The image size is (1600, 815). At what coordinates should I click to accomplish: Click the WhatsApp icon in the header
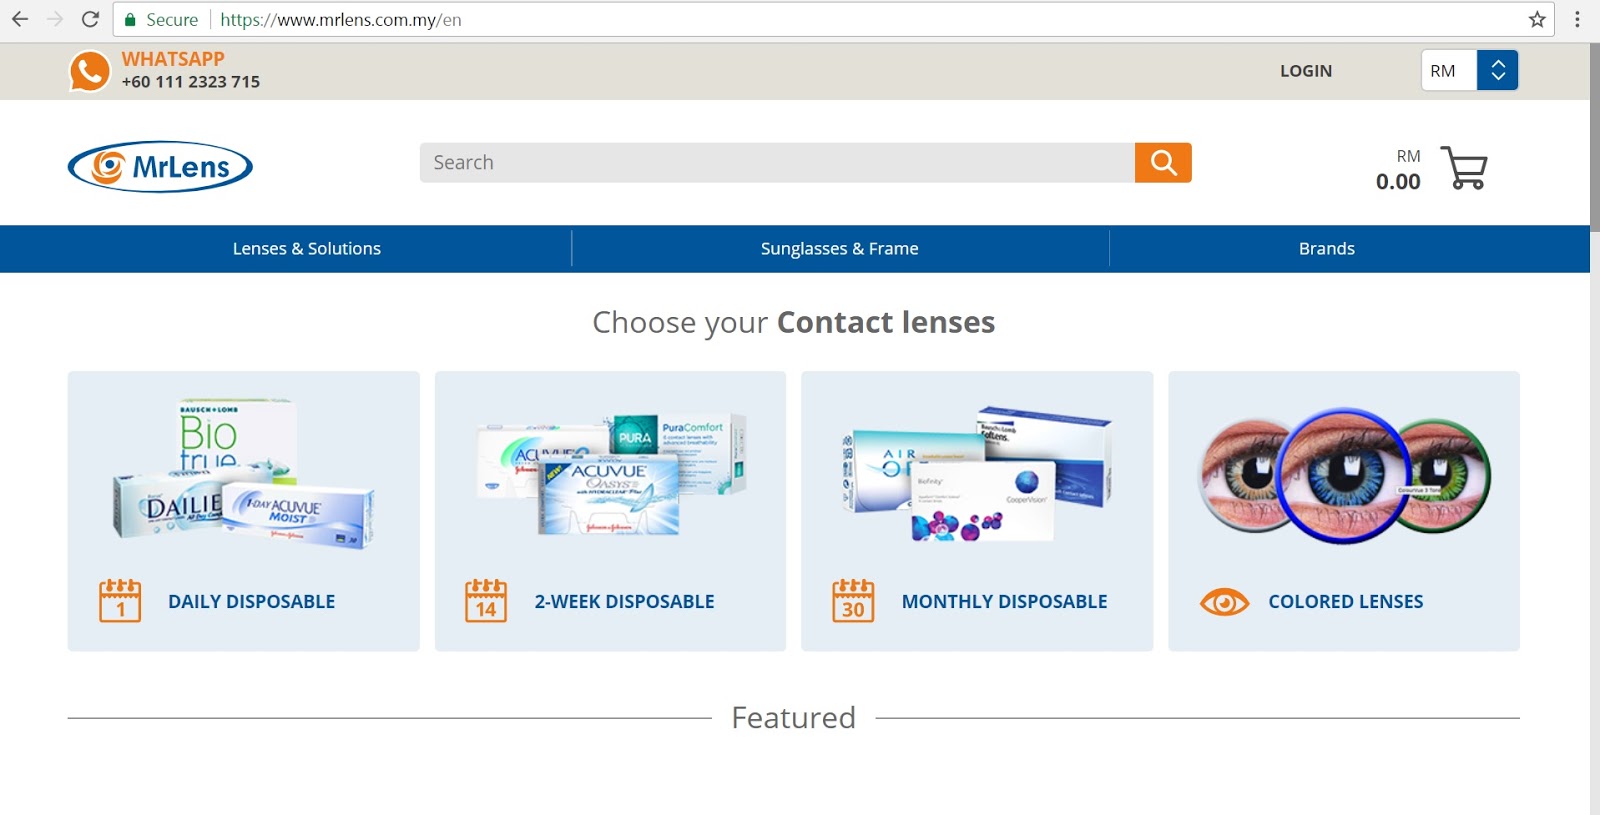pyautogui.click(x=89, y=70)
